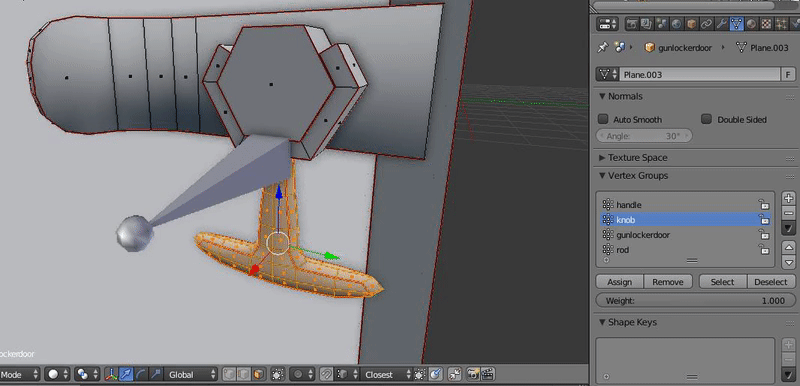
Task: Click the Assign button
Action: [620, 282]
